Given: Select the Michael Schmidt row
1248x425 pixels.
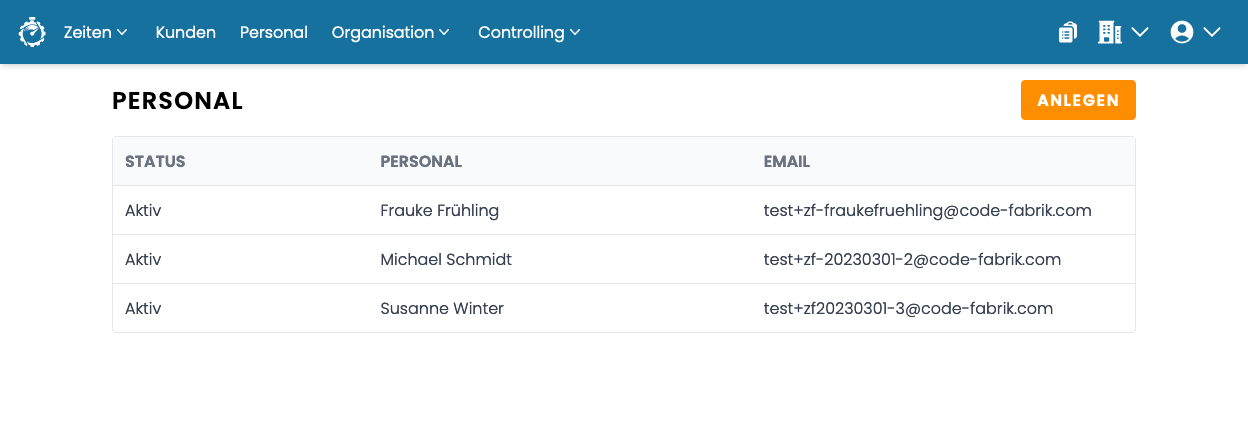Looking at the screenshot, I should pyautogui.click(x=624, y=259).
